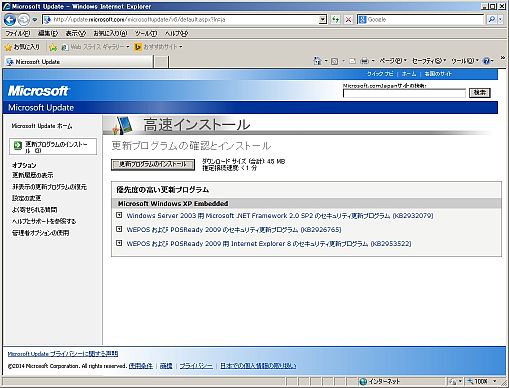This screenshot has height=388, width=509.
Task: Open 更新履歴の表示 option
Action: (32, 175)
